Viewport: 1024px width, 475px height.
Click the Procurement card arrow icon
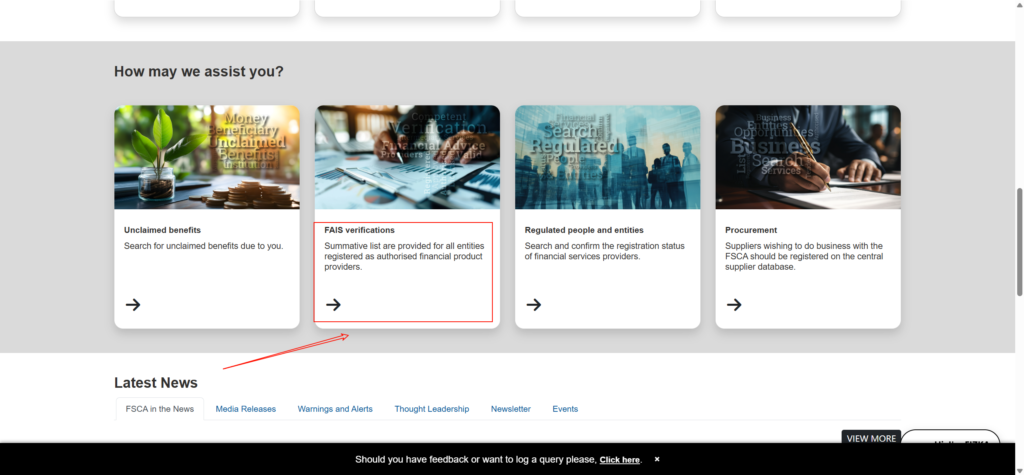734,304
